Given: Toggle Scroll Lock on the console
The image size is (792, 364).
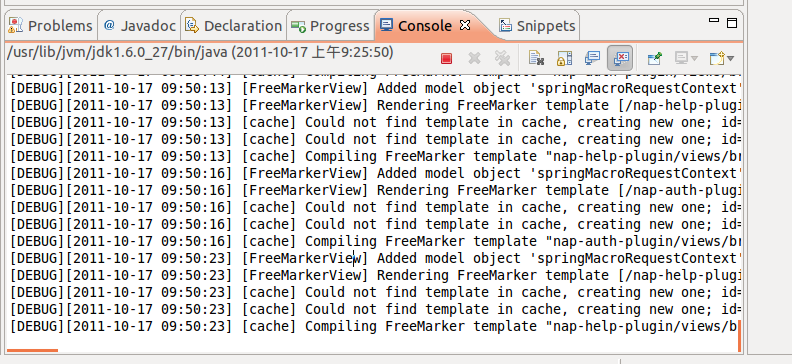Looking at the screenshot, I should click(564, 59).
